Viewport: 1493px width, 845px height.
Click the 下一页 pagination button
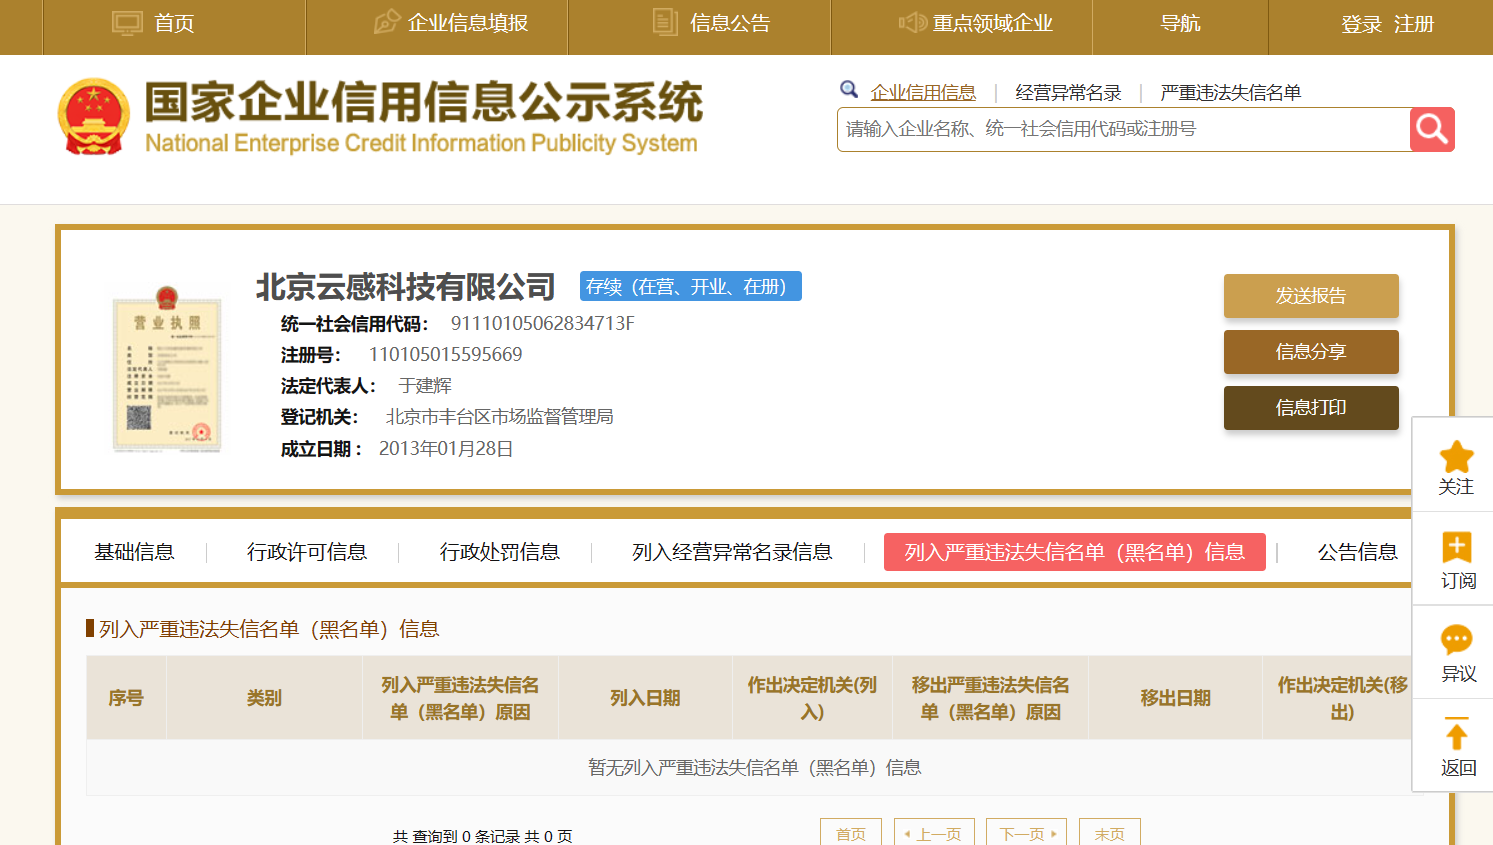click(x=1026, y=834)
